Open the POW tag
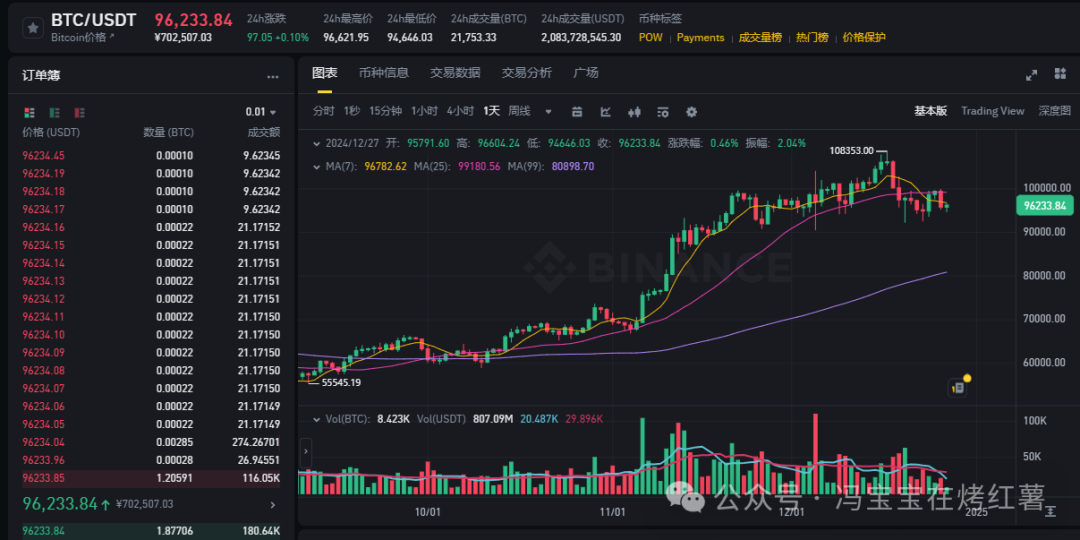1080x540 pixels. point(650,37)
